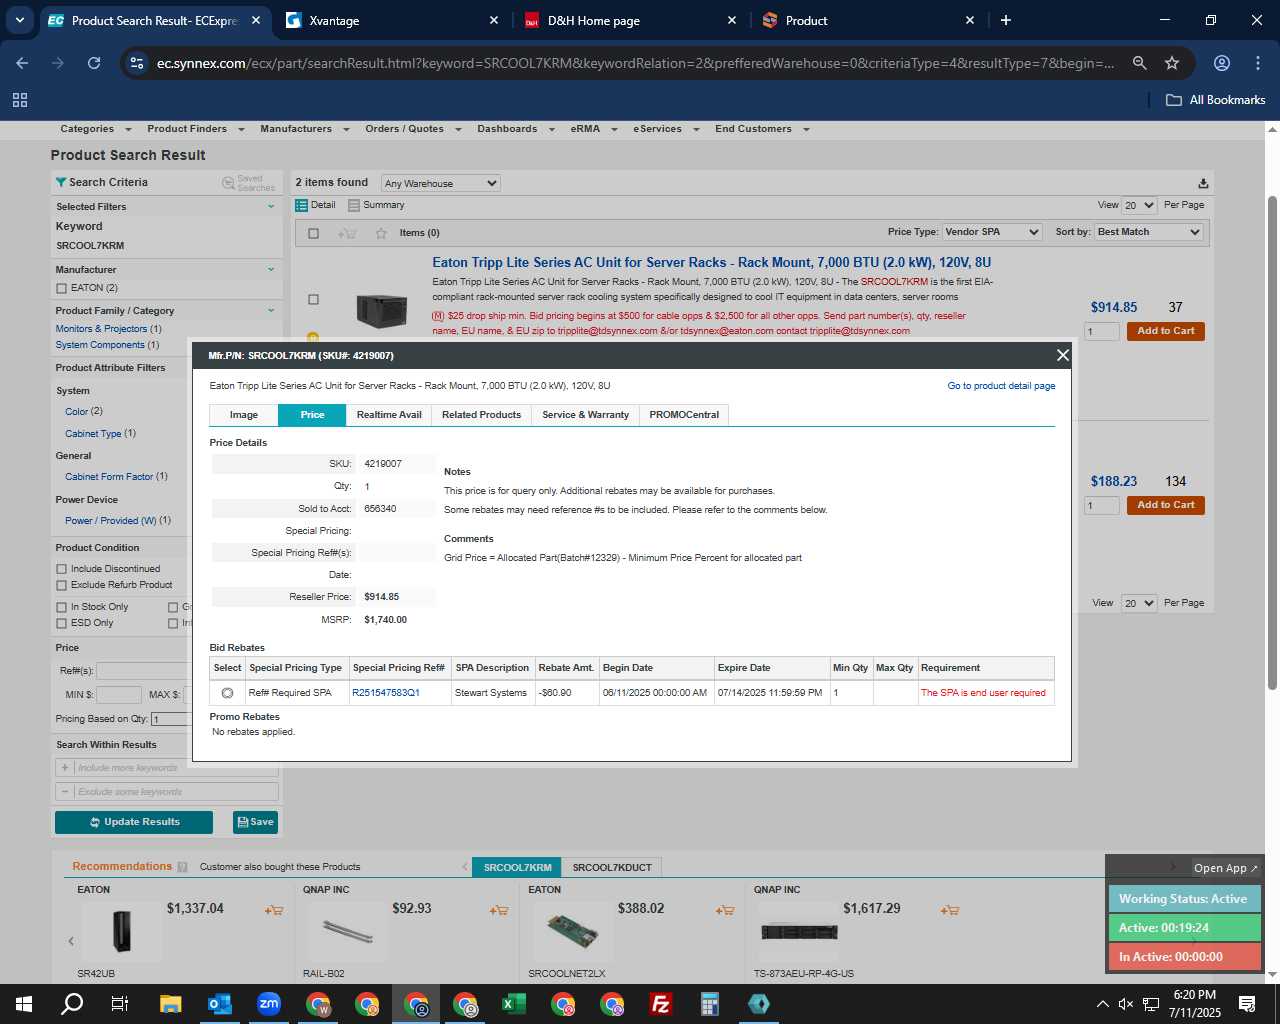The height and width of the screenshot is (1024, 1280).
Task: Collapse the Manufacturer filter section
Action: pos(271,270)
